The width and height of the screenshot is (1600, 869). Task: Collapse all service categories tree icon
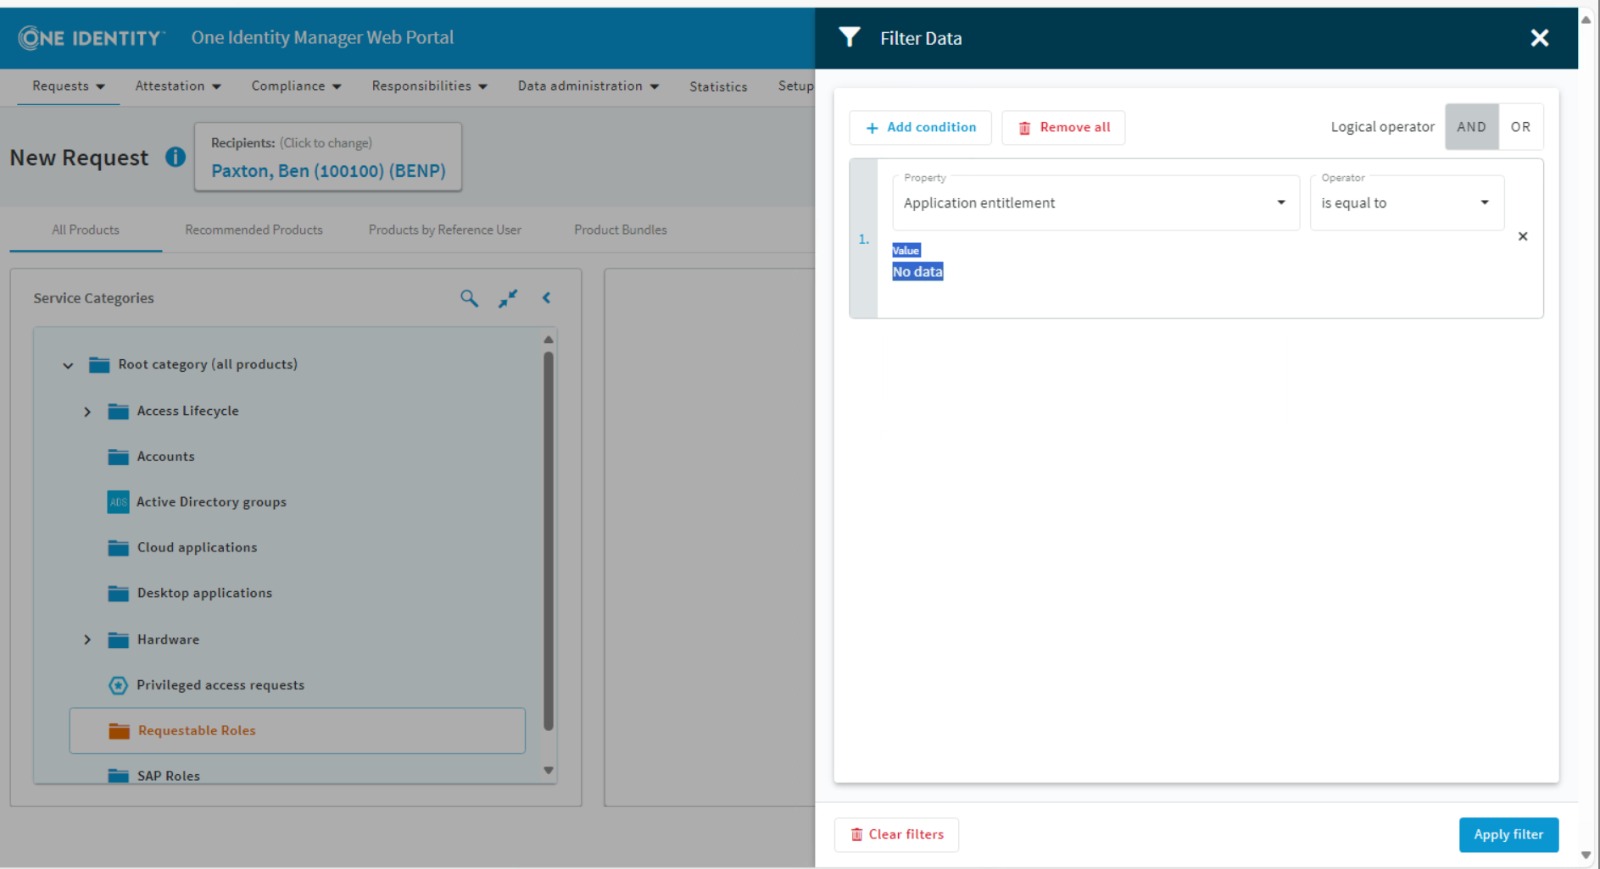pos(508,298)
